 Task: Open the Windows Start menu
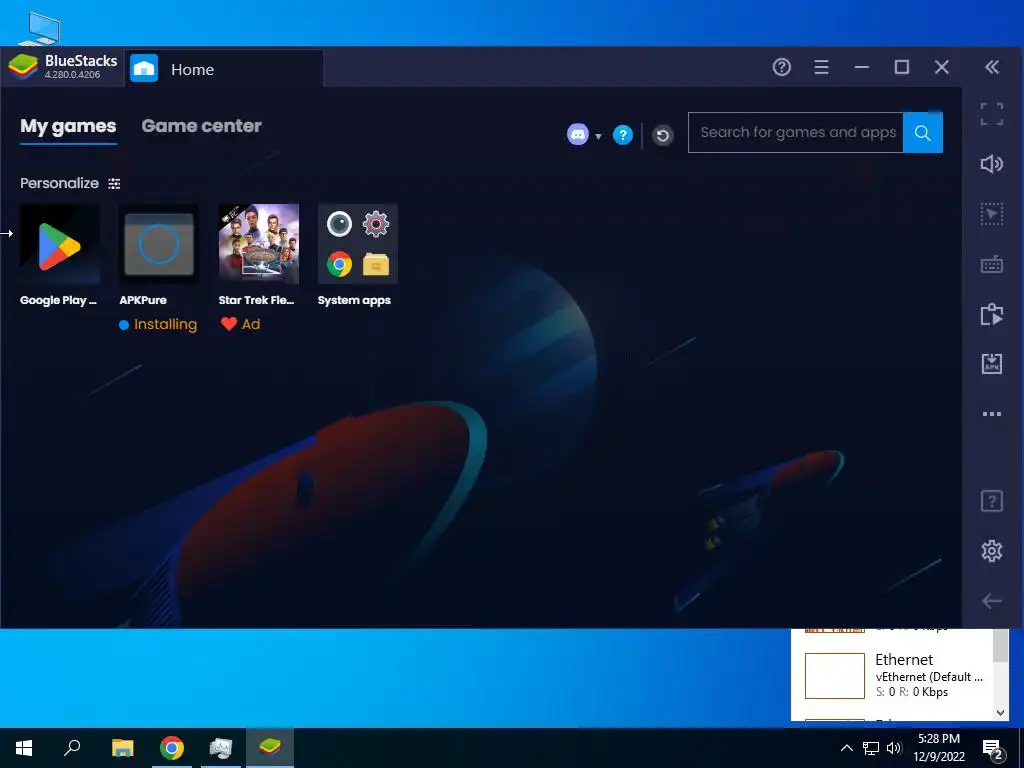pos(24,748)
